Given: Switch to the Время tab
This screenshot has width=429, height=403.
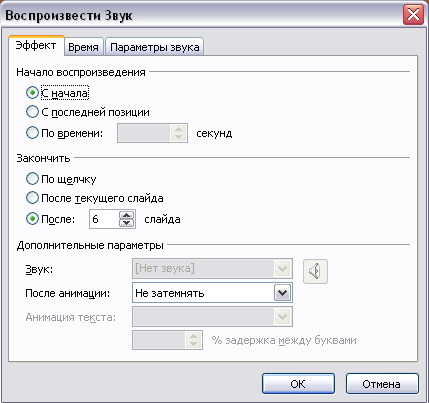Looking at the screenshot, I should pos(84,47).
